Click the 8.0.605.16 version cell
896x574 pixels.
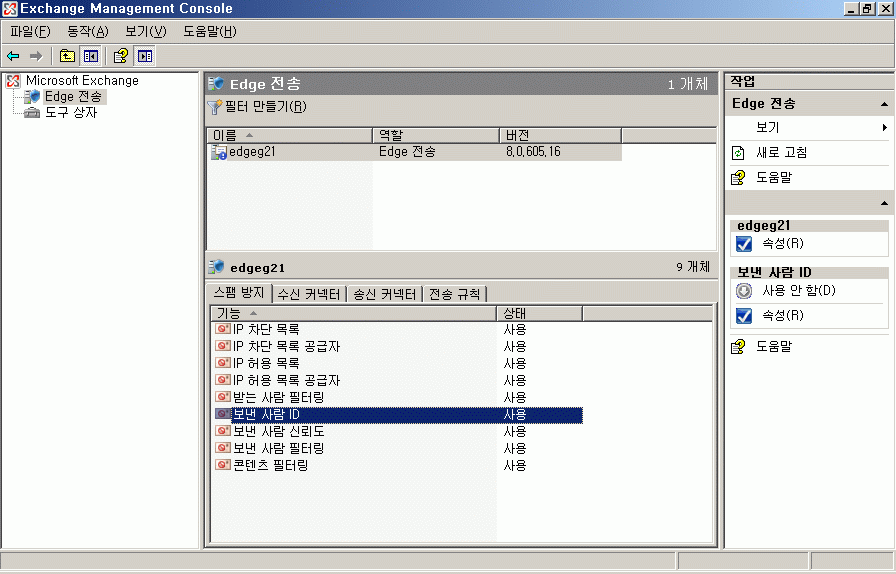[533, 152]
